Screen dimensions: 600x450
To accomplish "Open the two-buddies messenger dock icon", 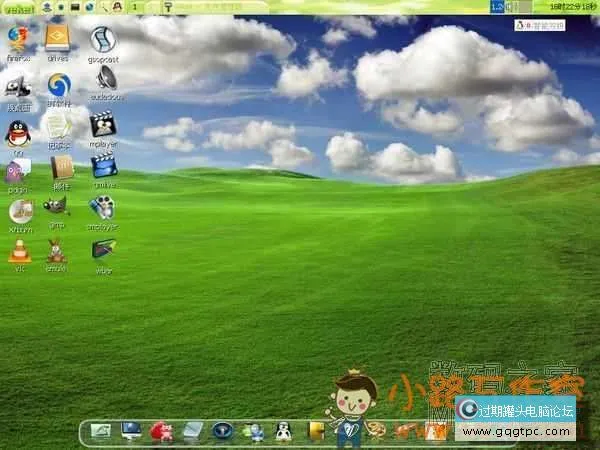I will pos(253,432).
